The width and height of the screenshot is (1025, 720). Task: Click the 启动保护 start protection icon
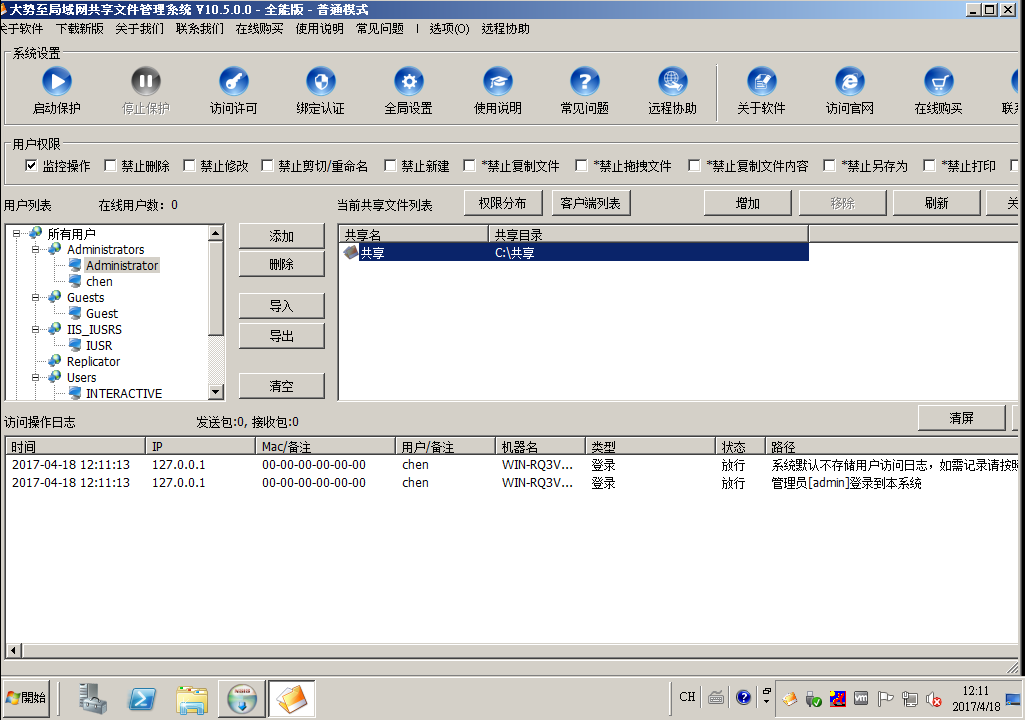(56, 82)
